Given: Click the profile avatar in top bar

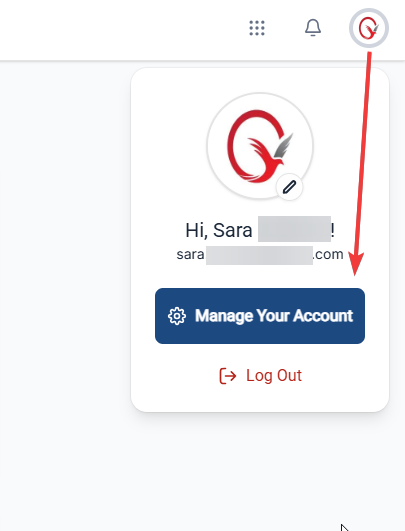Looking at the screenshot, I should pyautogui.click(x=369, y=28).
